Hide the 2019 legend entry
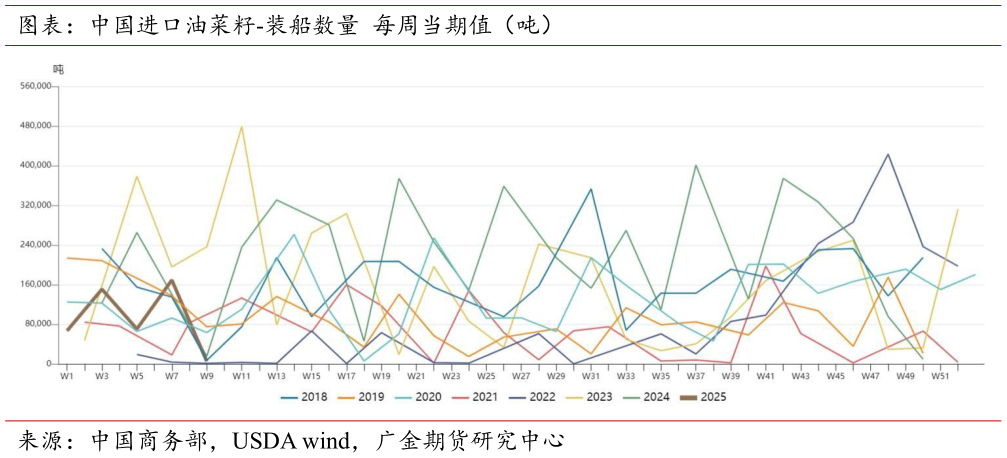This screenshot has width=1007, height=458. coord(362,397)
